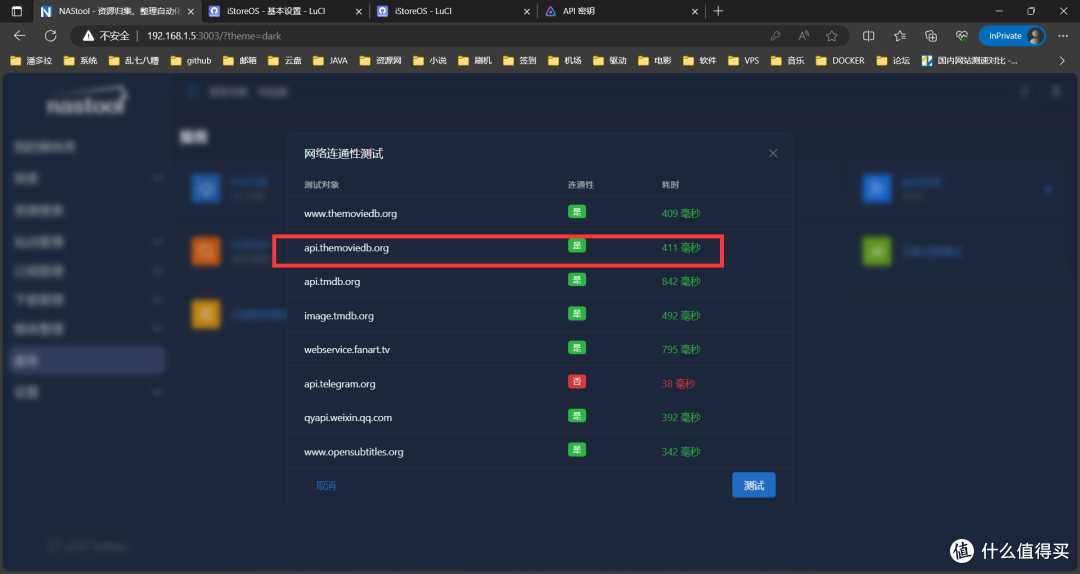Close the network connectivity test dialog
Image resolution: width=1080 pixels, height=574 pixels.
coord(773,153)
